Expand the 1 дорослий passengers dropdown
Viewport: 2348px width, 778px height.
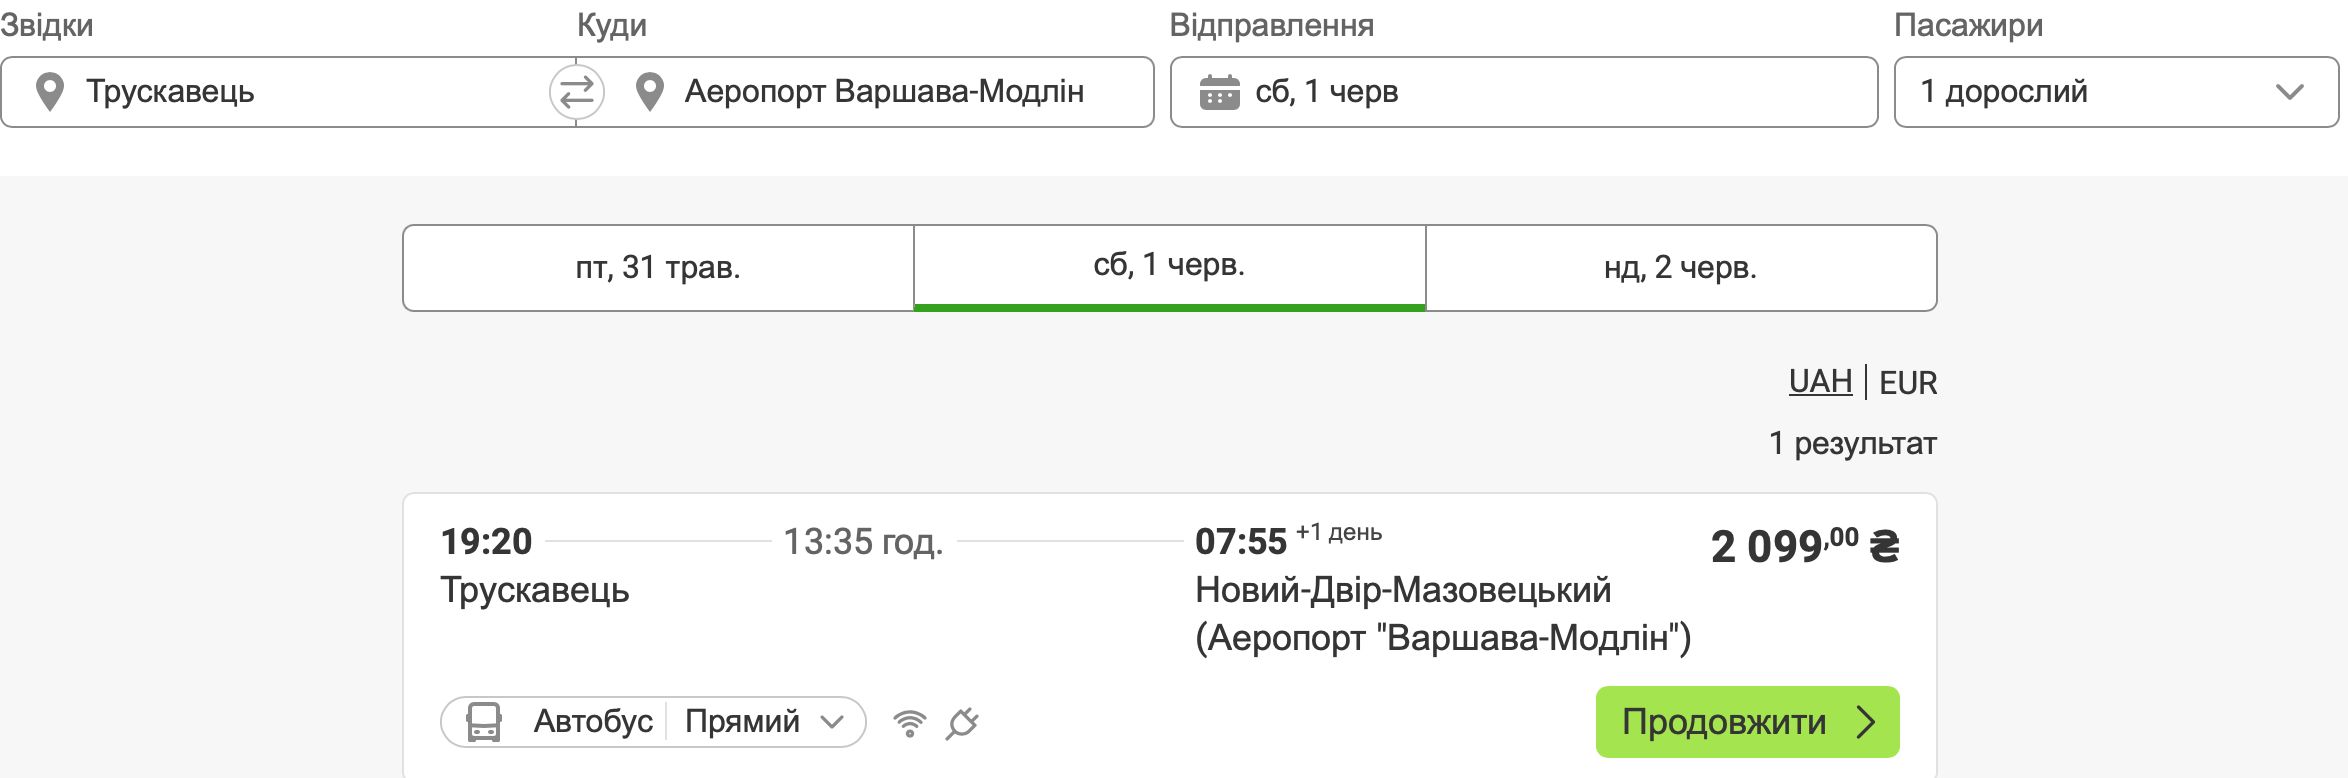click(2116, 92)
